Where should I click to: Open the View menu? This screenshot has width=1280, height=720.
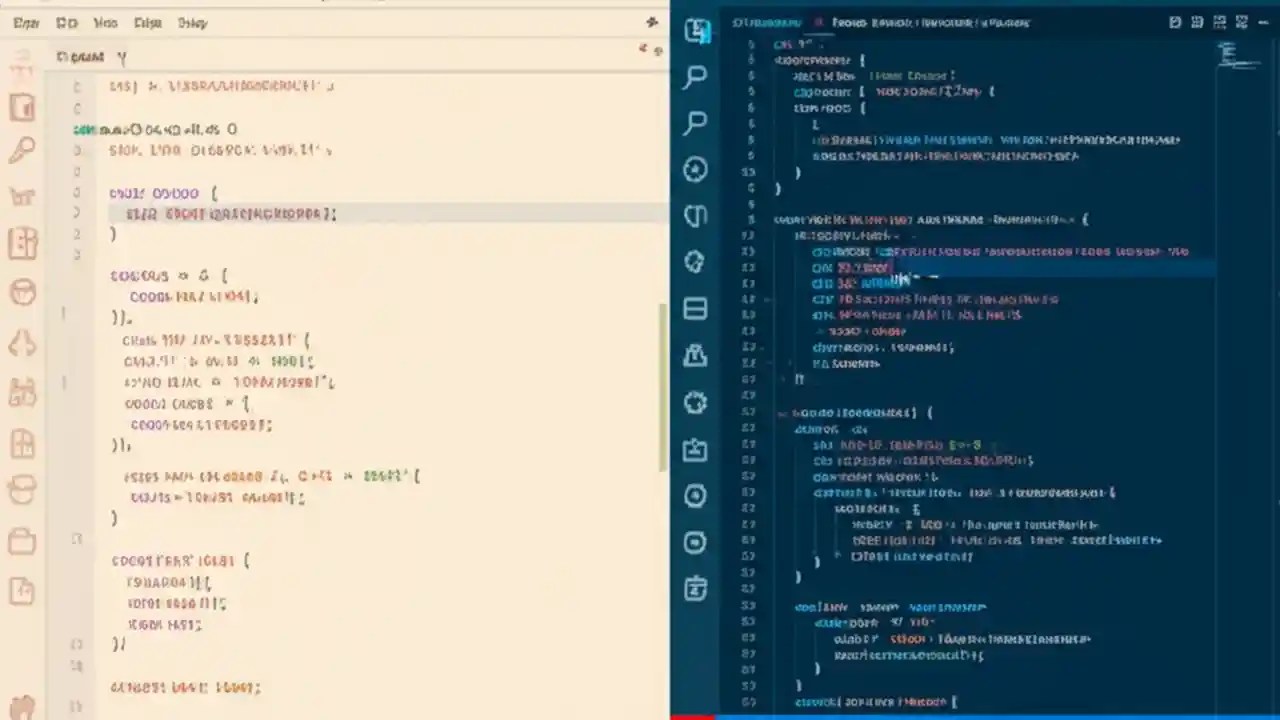pos(105,22)
